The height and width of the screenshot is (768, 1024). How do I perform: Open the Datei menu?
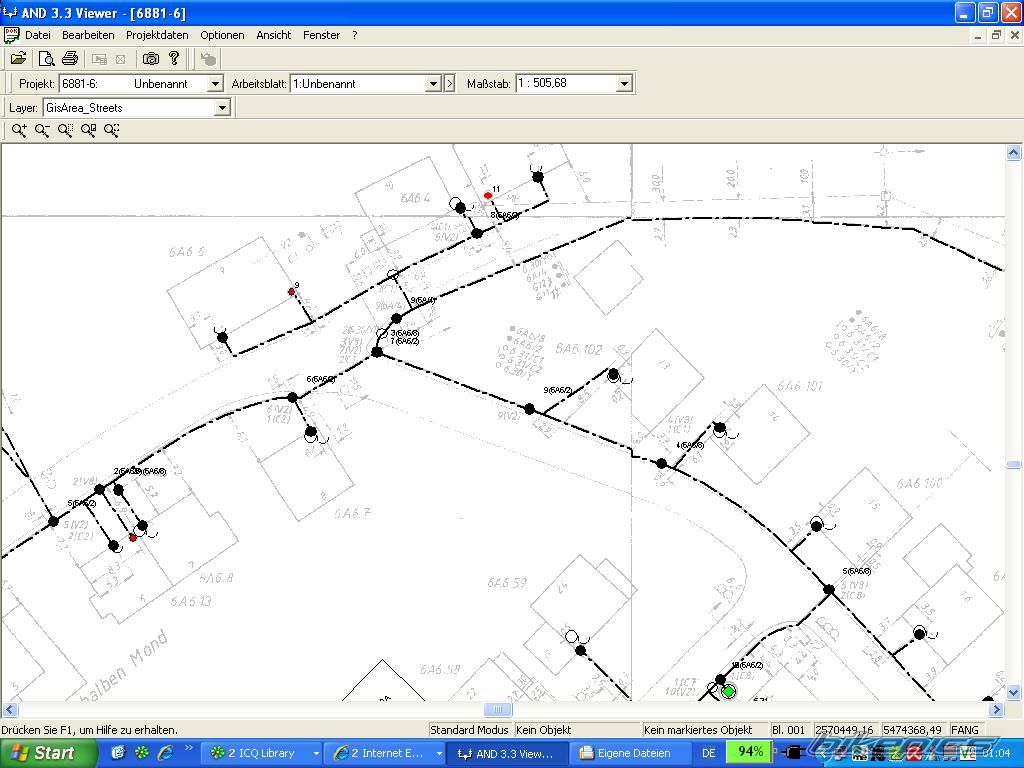tap(38, 35)
